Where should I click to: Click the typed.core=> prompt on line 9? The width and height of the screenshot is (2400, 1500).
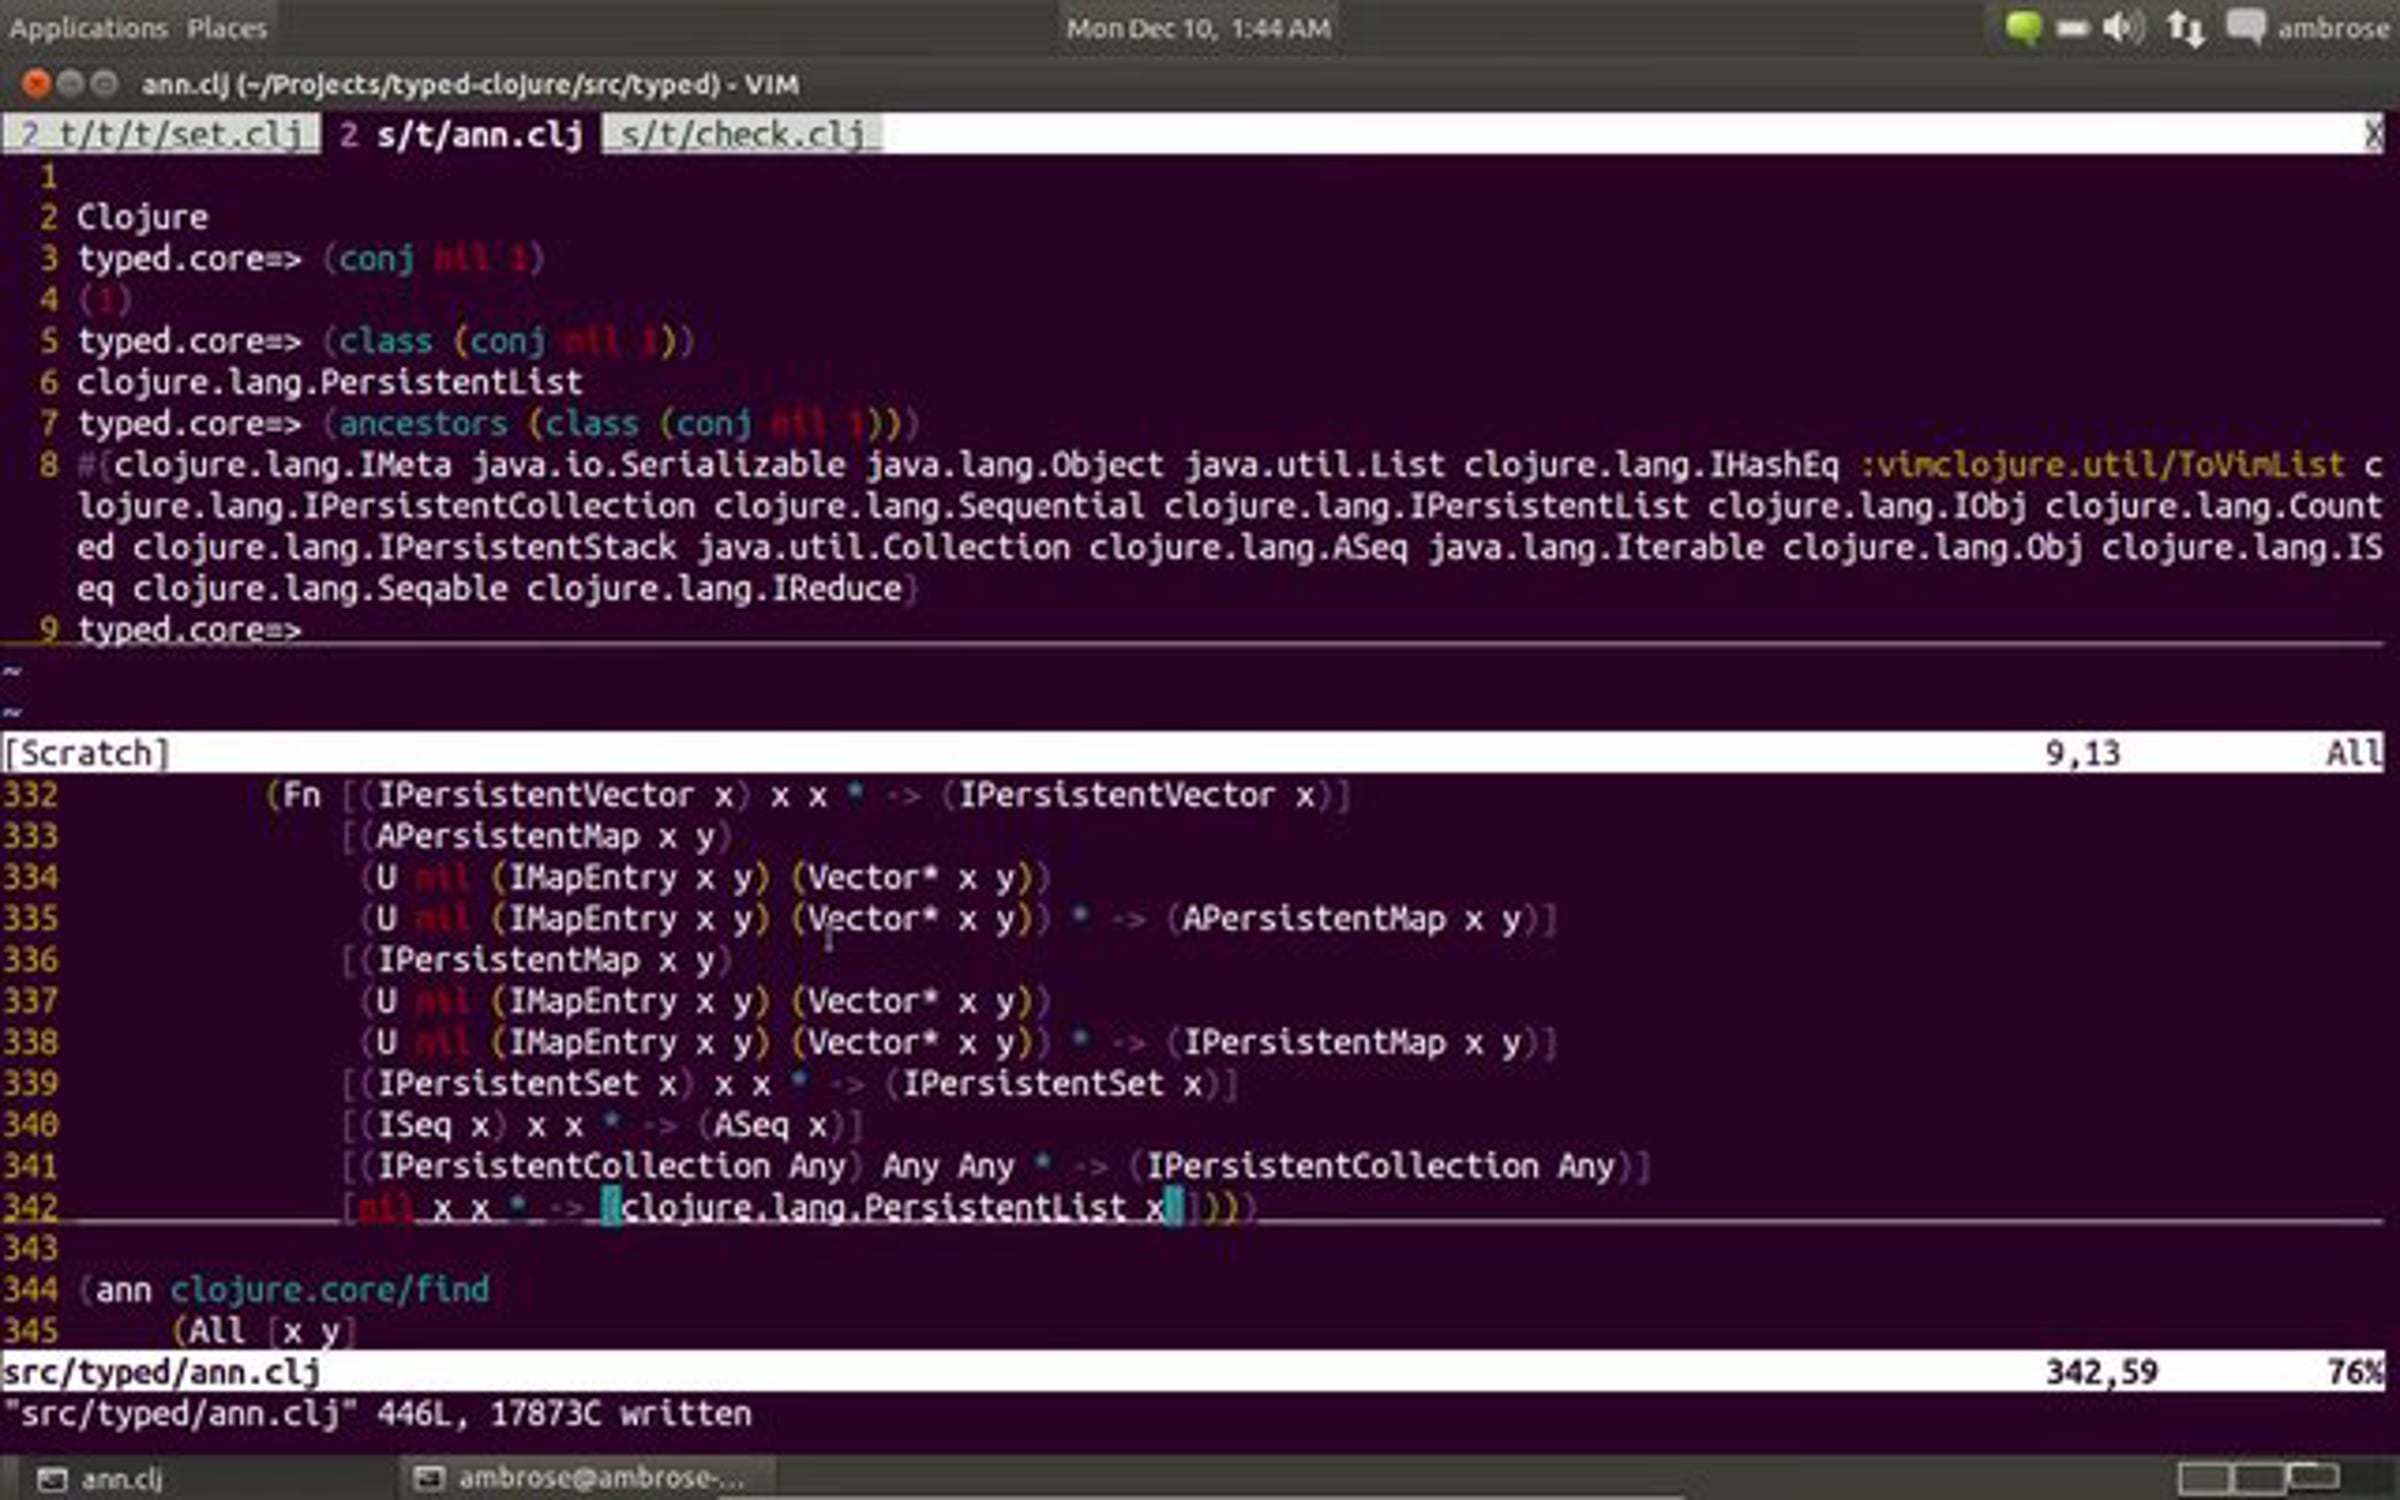coord(190,630)
